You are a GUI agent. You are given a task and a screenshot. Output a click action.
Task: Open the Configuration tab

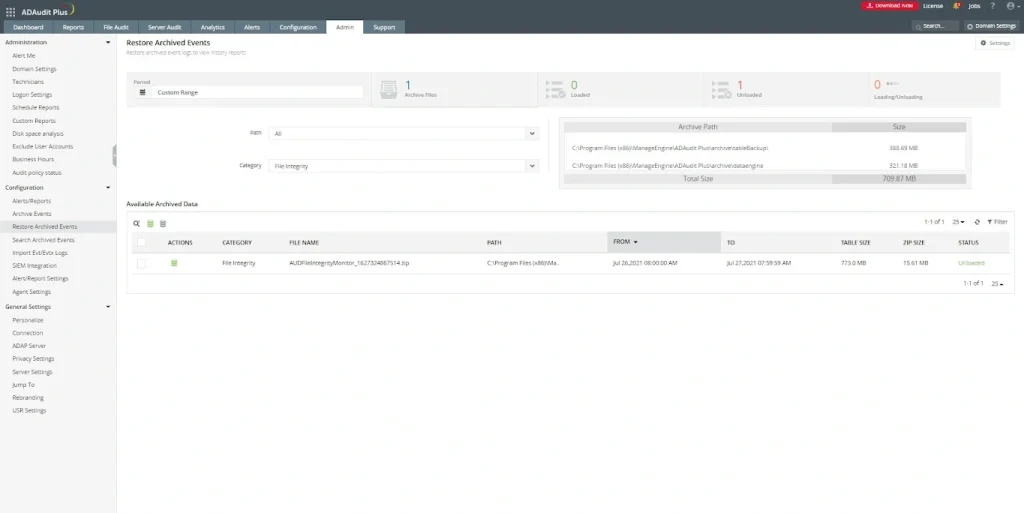coord(298,27)
